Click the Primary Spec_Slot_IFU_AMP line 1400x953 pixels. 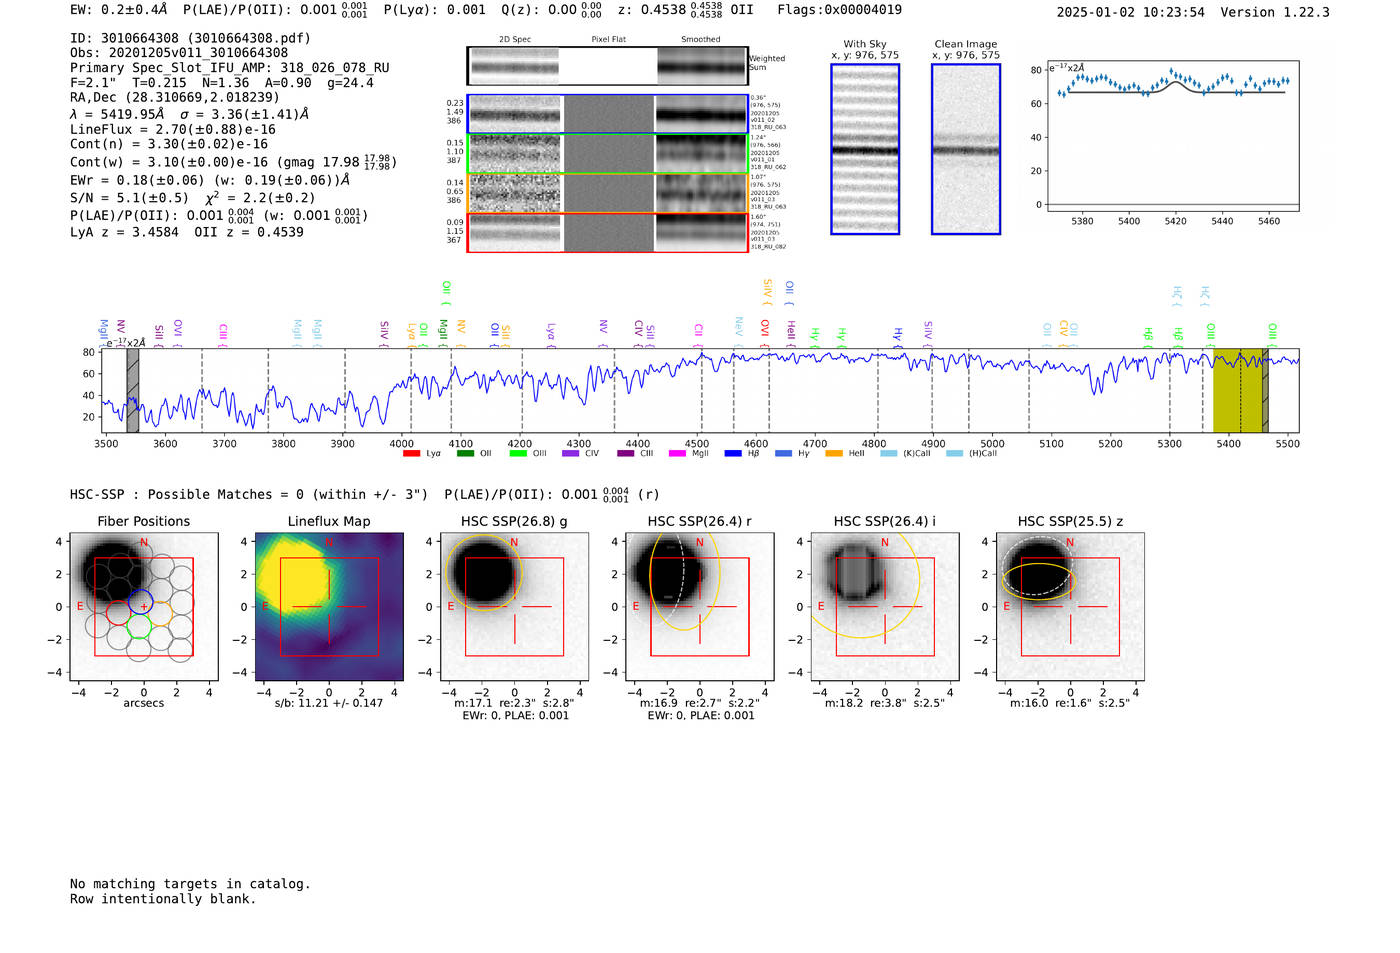click(230, 68)
